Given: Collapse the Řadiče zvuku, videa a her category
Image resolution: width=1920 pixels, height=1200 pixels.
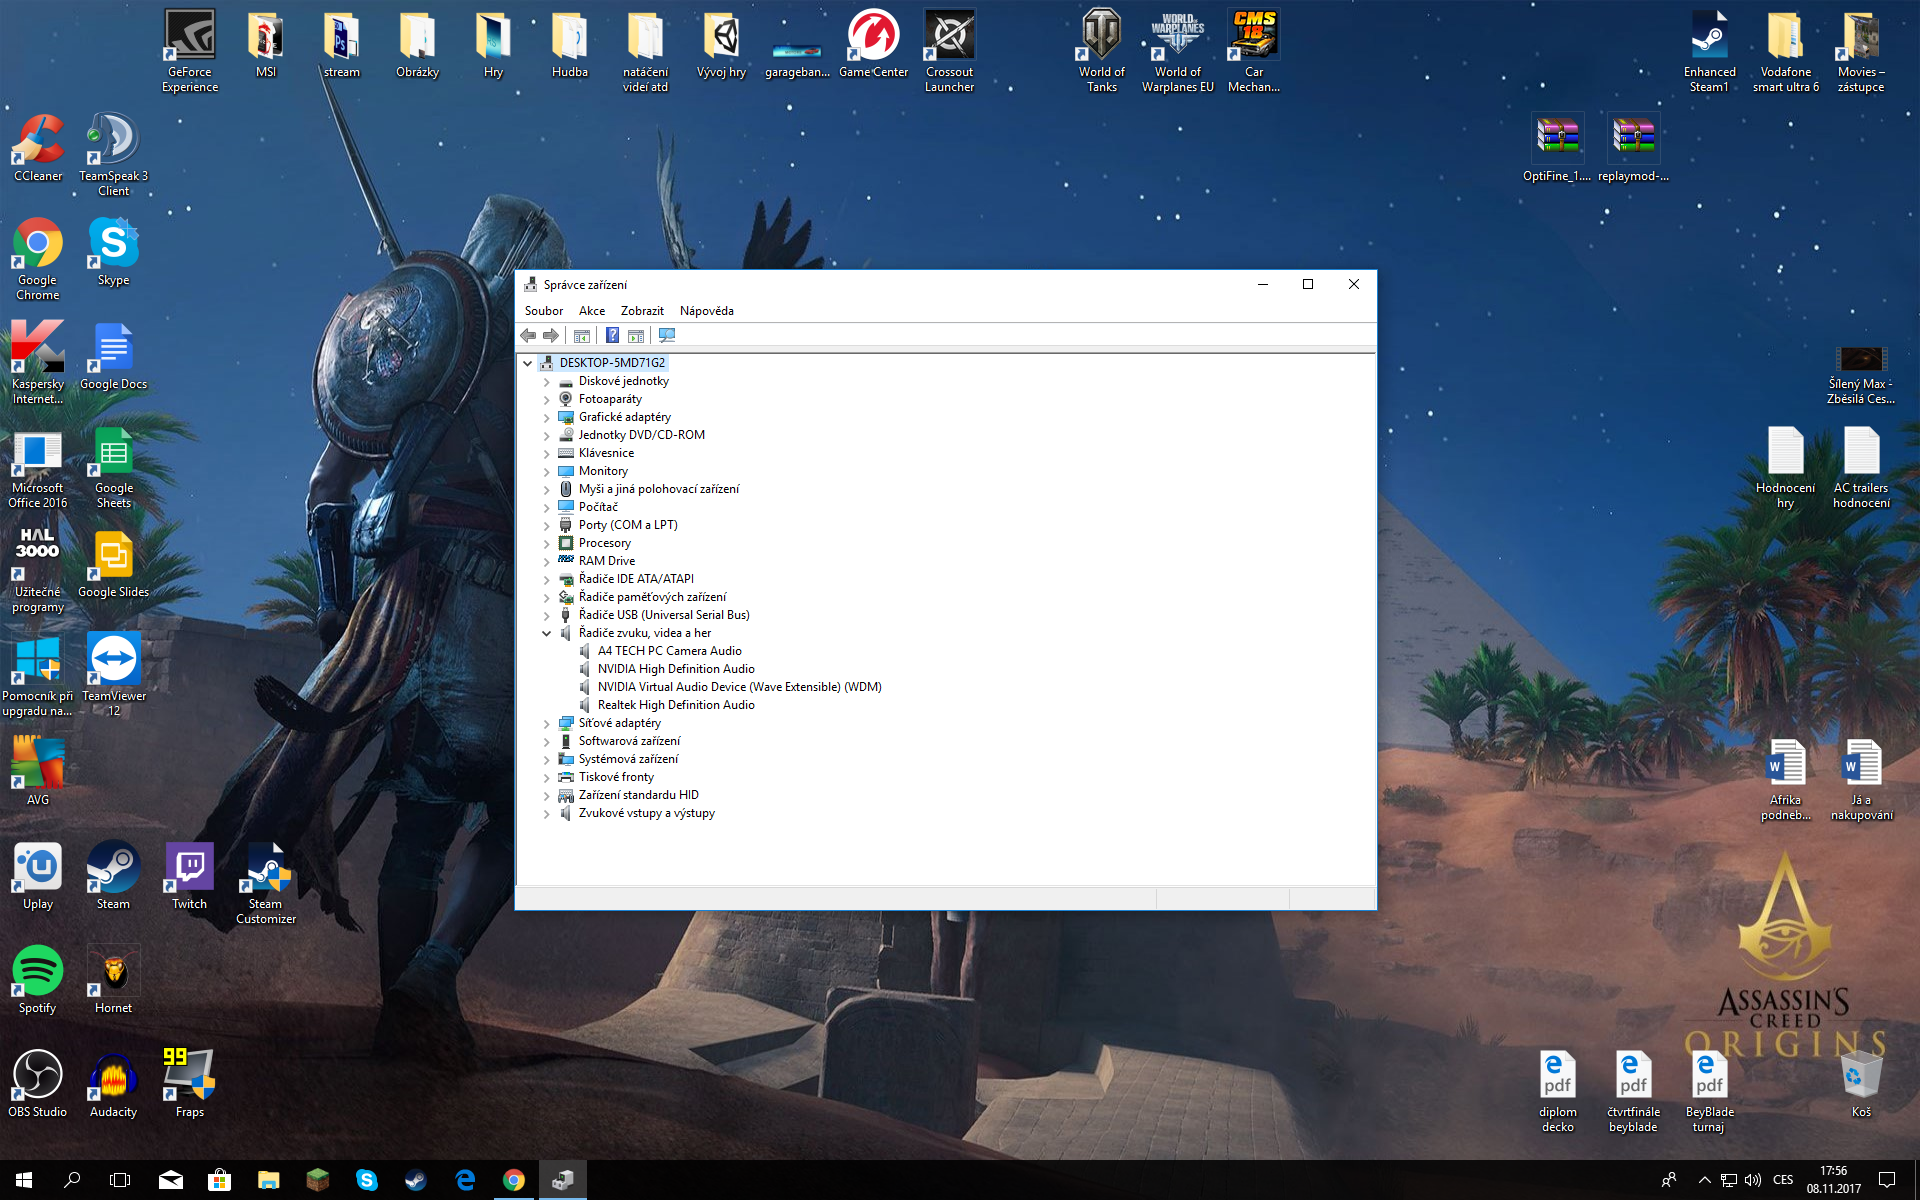Looking at the screenshot, I should [x=547, y=633].
